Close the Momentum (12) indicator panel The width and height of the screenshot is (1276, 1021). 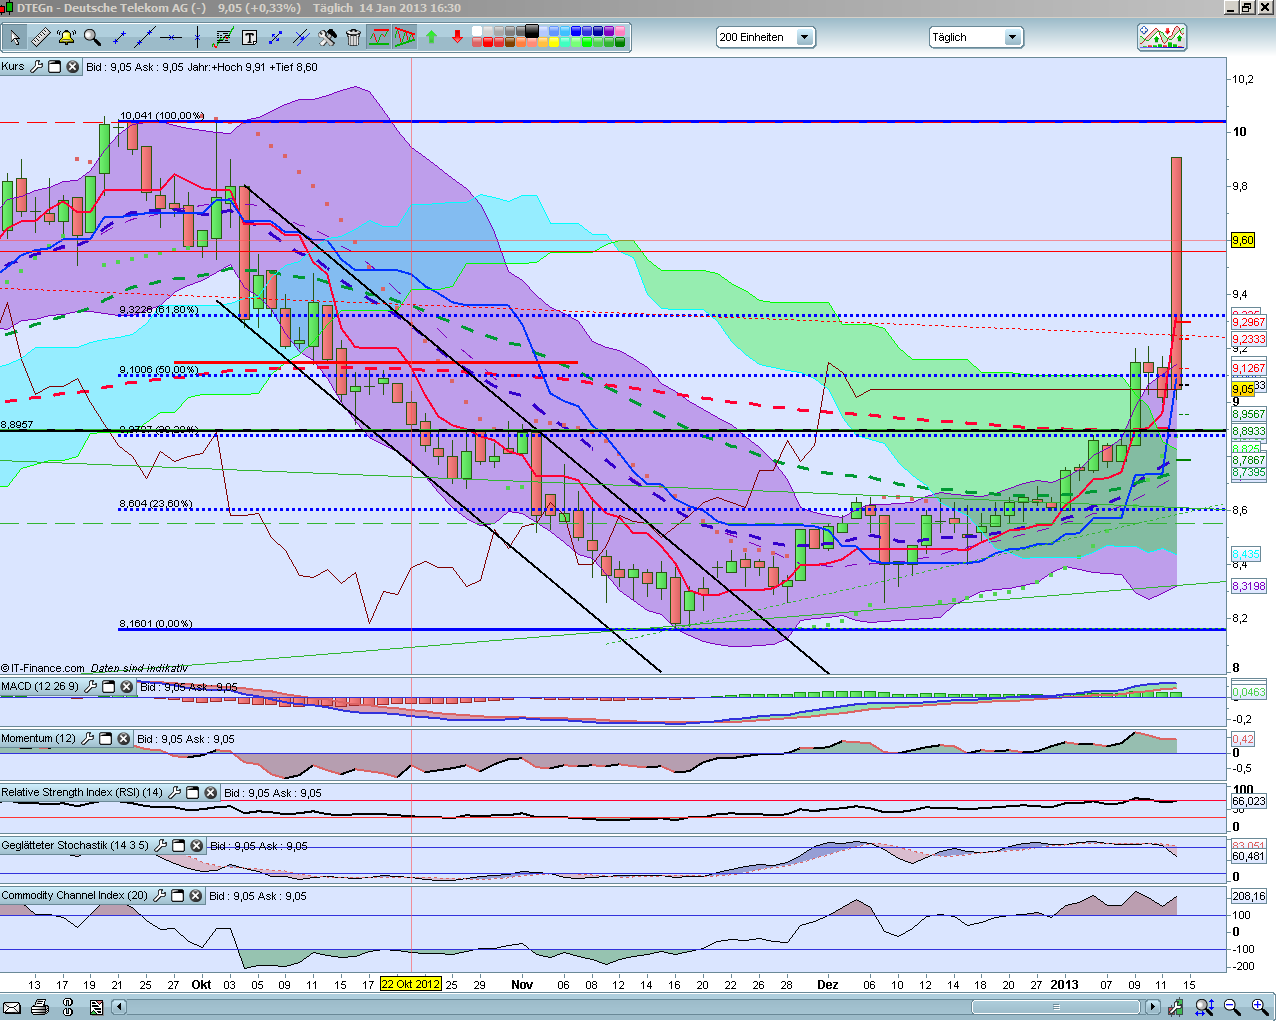[x=124, y=739]
